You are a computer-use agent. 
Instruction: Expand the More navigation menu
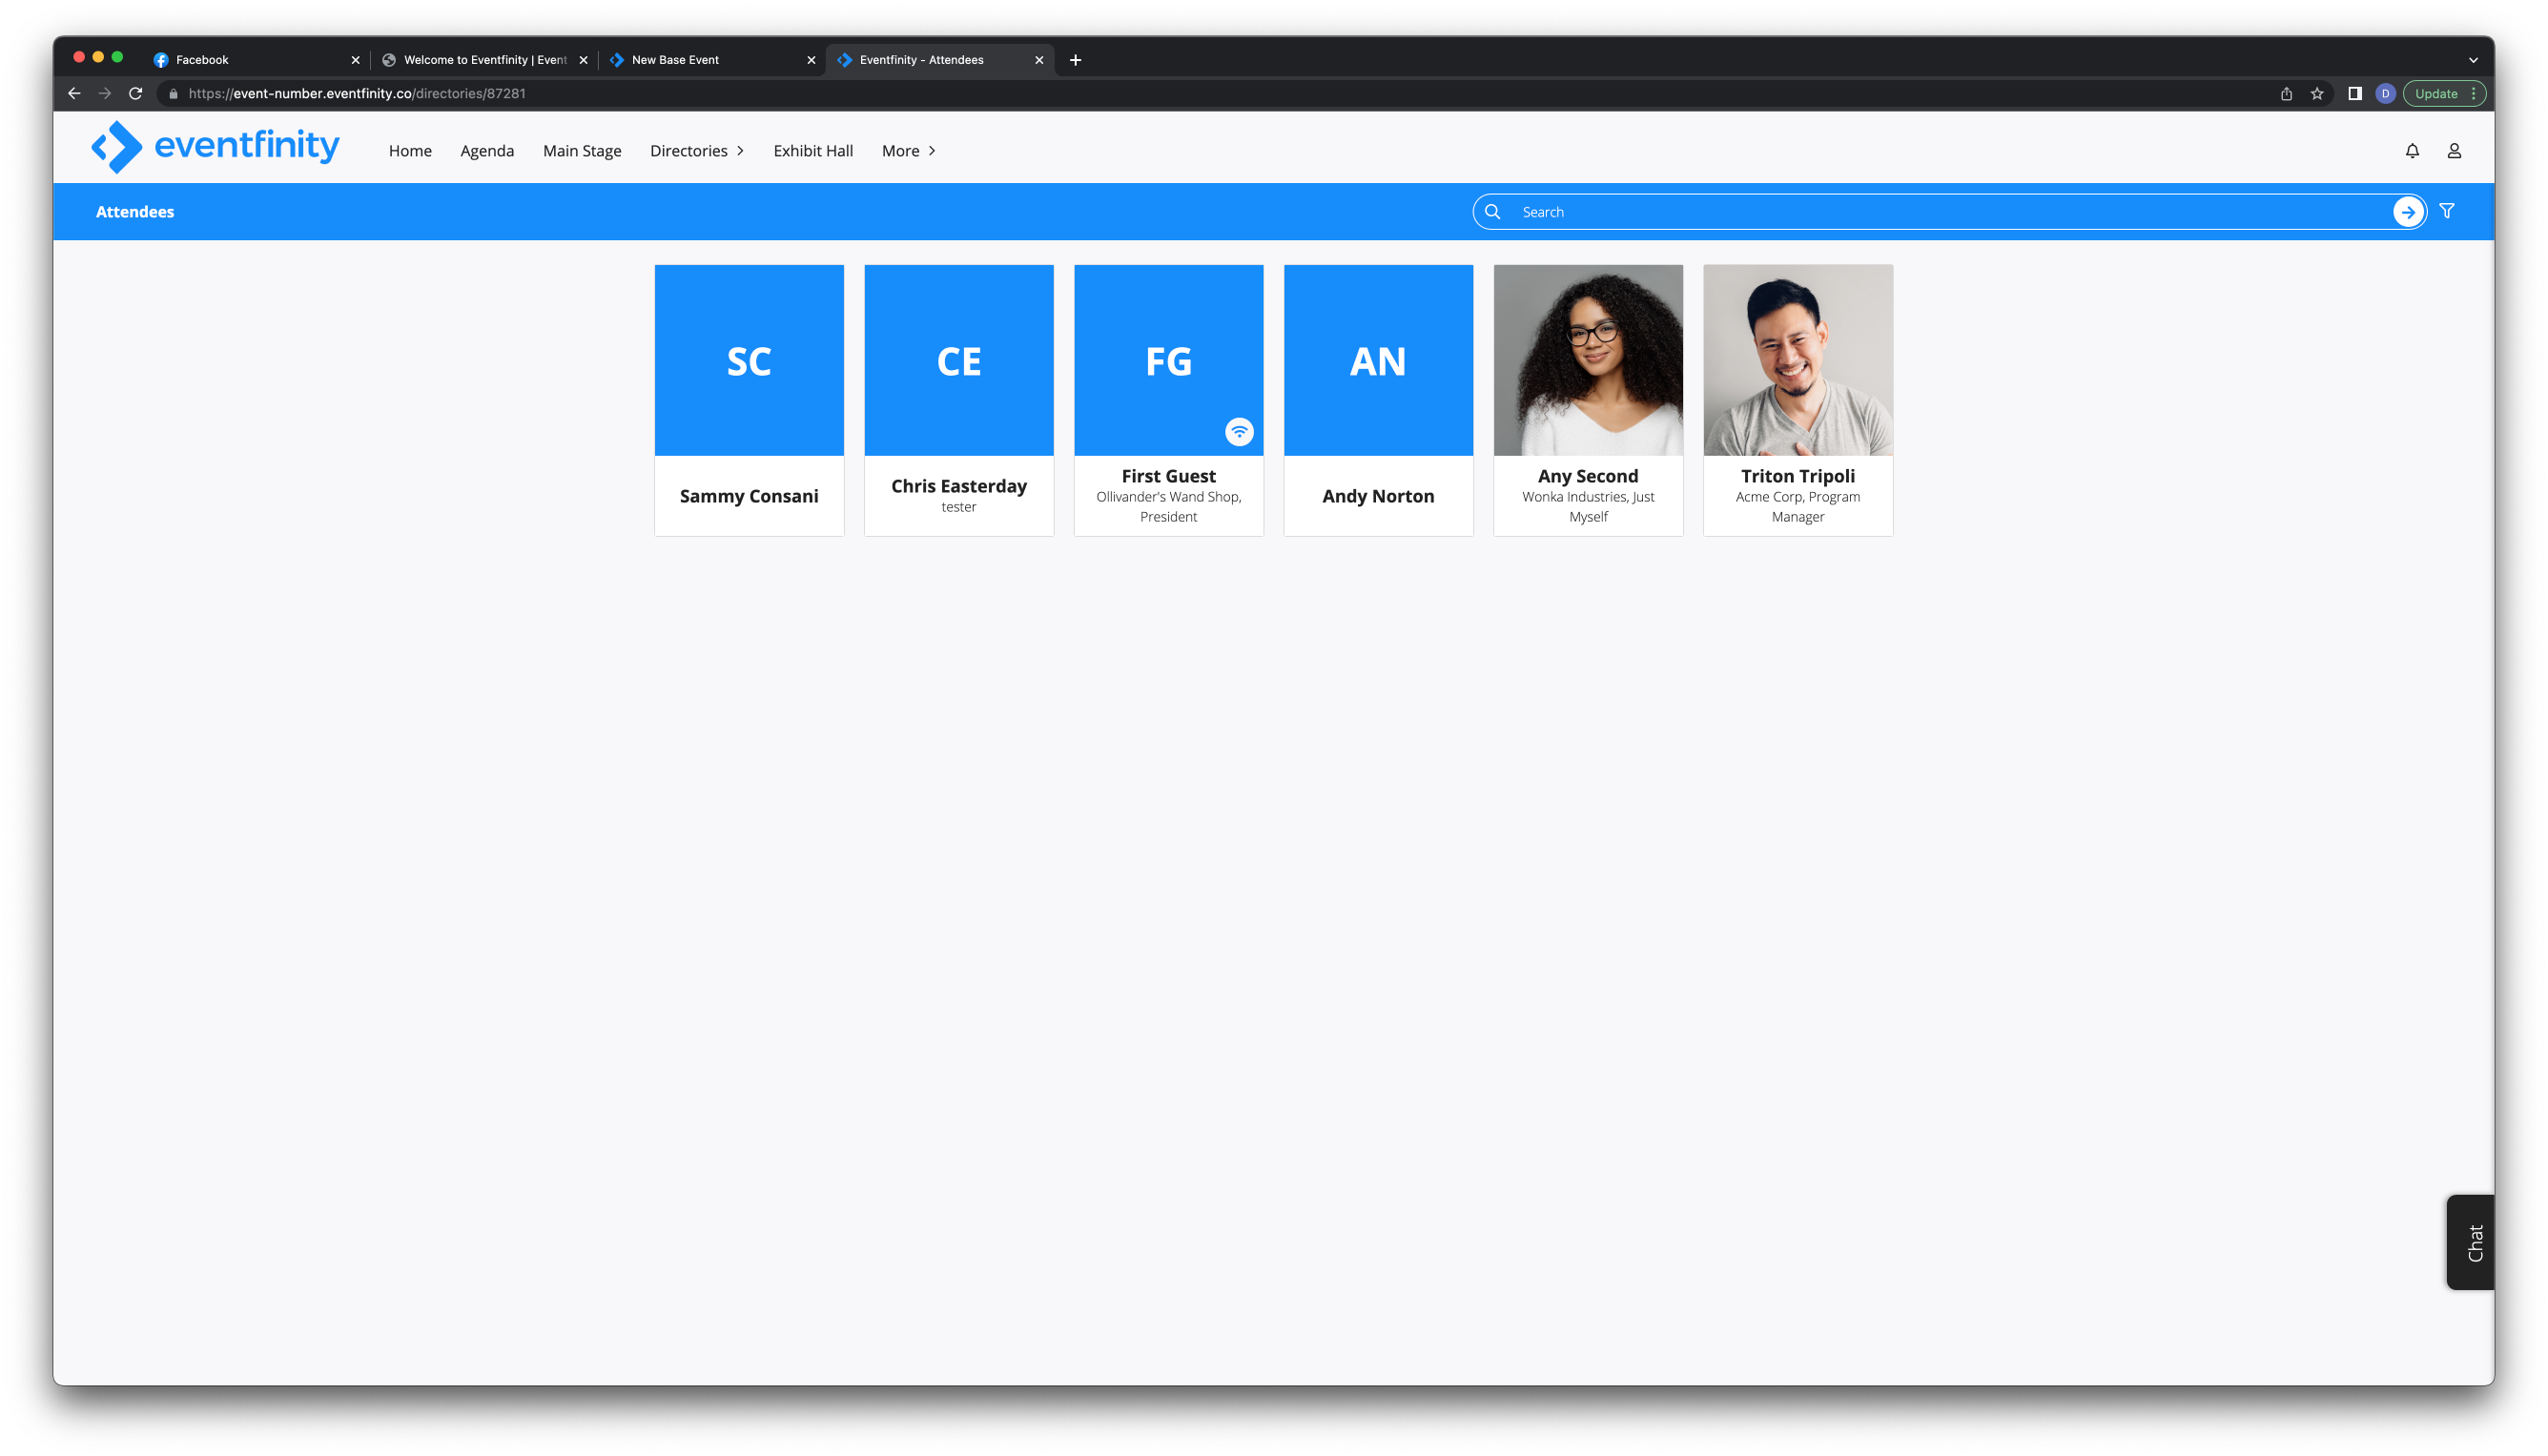pos(908,151)
